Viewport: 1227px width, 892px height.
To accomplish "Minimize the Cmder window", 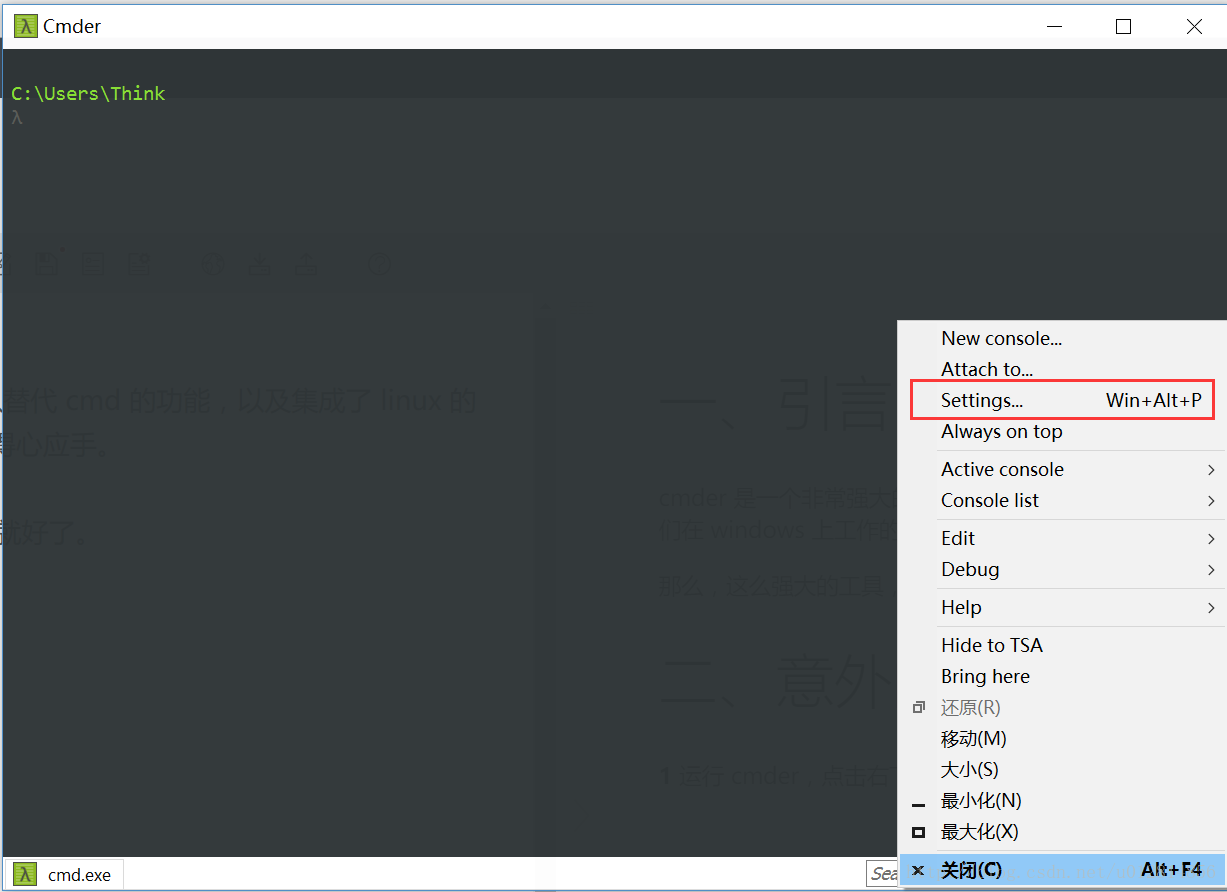I will click(x=1053, y=26).
